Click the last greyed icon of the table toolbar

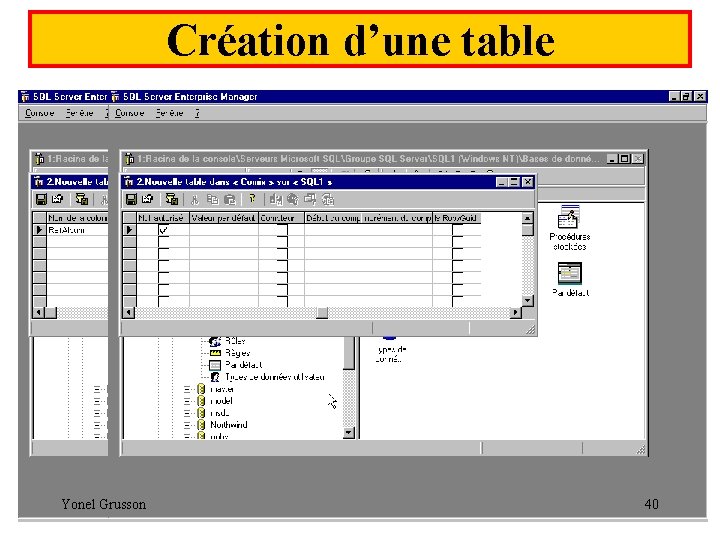[x=327, y=199]
